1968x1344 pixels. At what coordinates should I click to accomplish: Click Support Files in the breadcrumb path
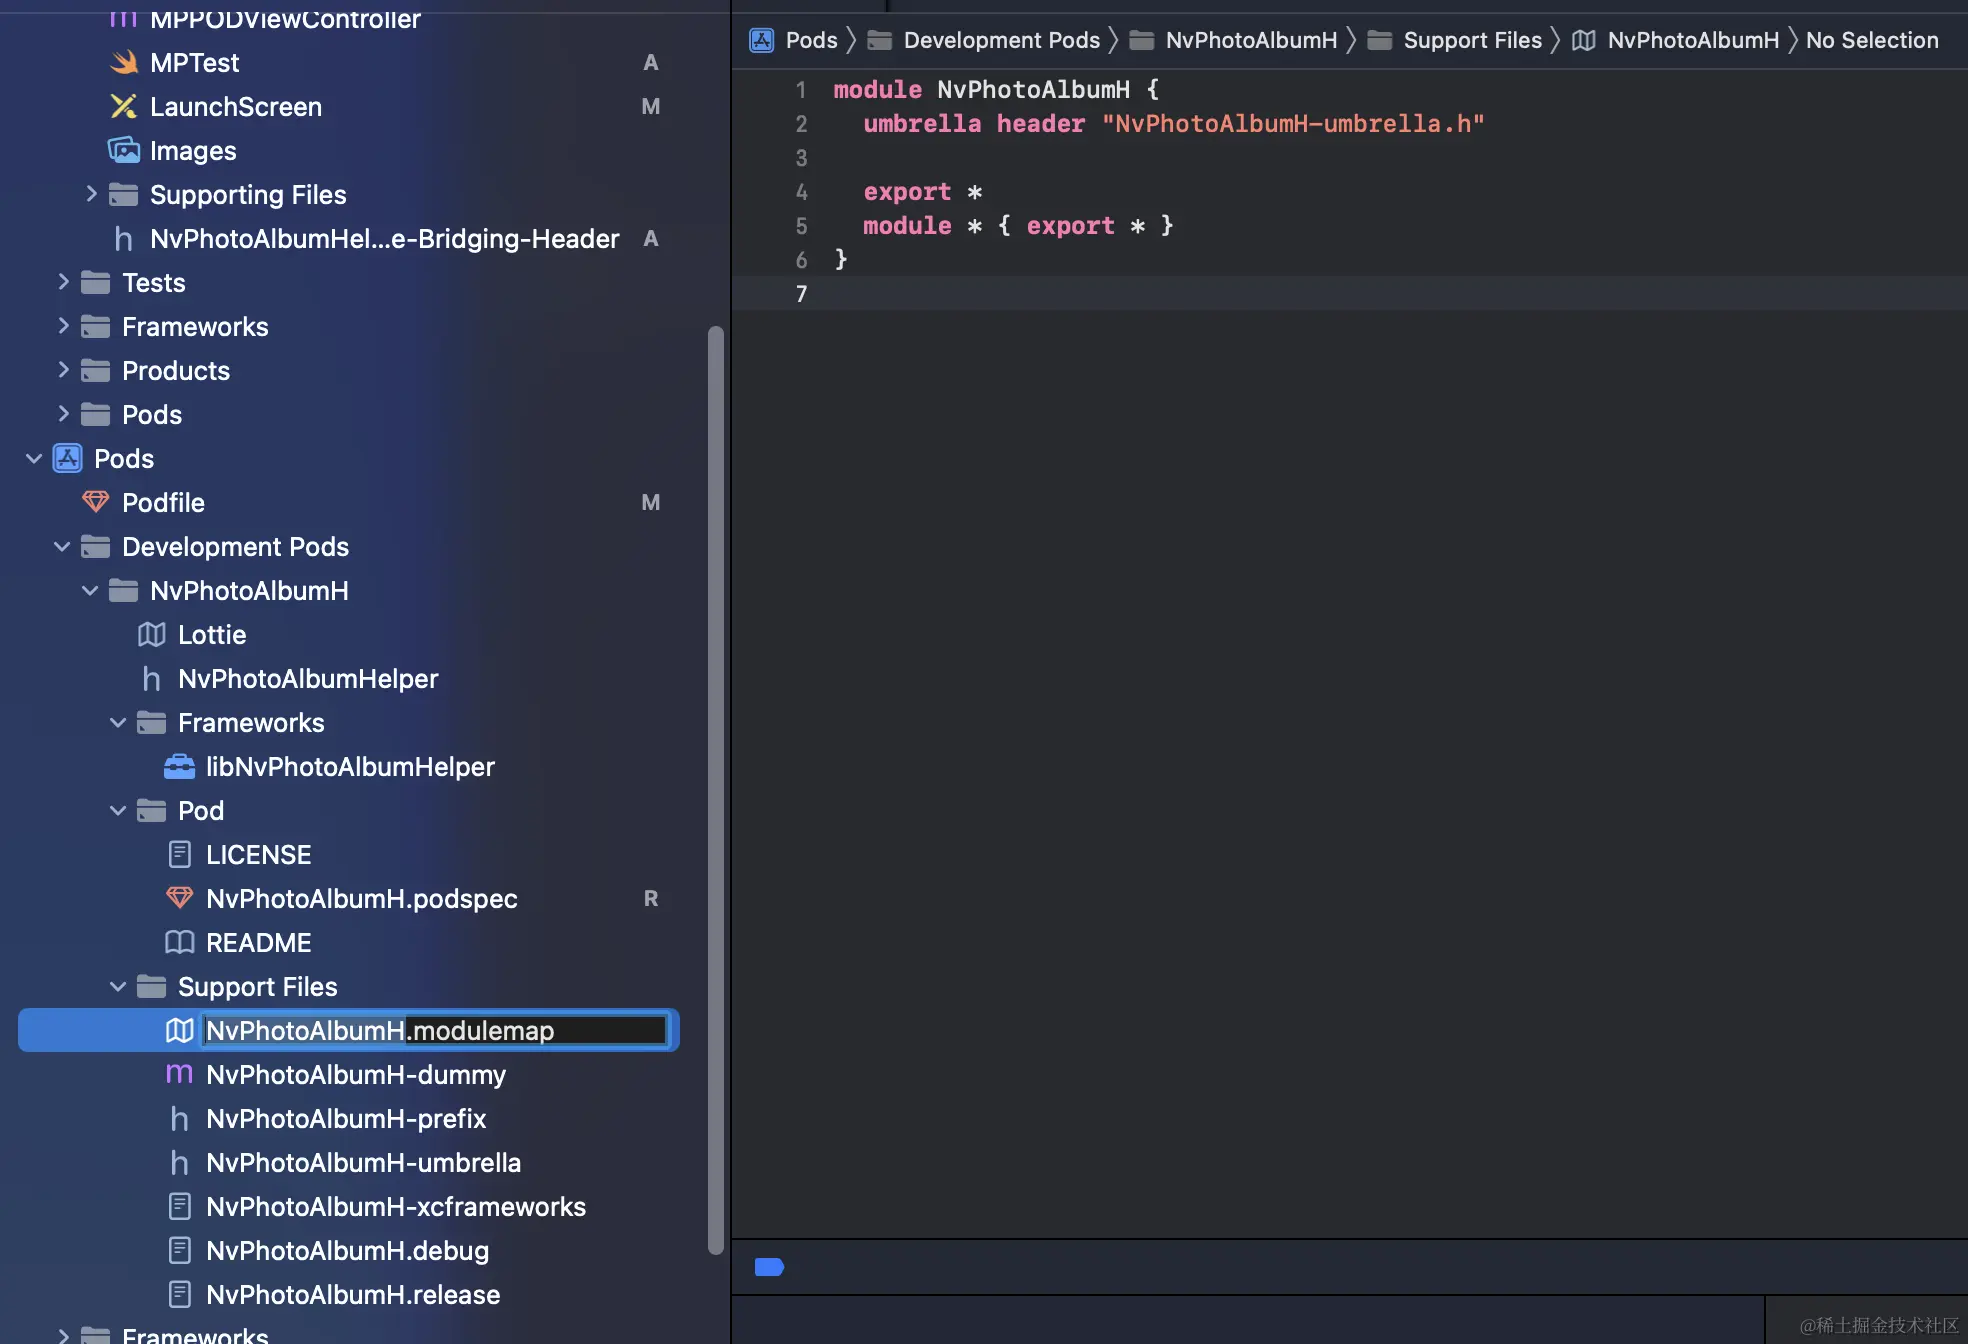(1472, 40)
